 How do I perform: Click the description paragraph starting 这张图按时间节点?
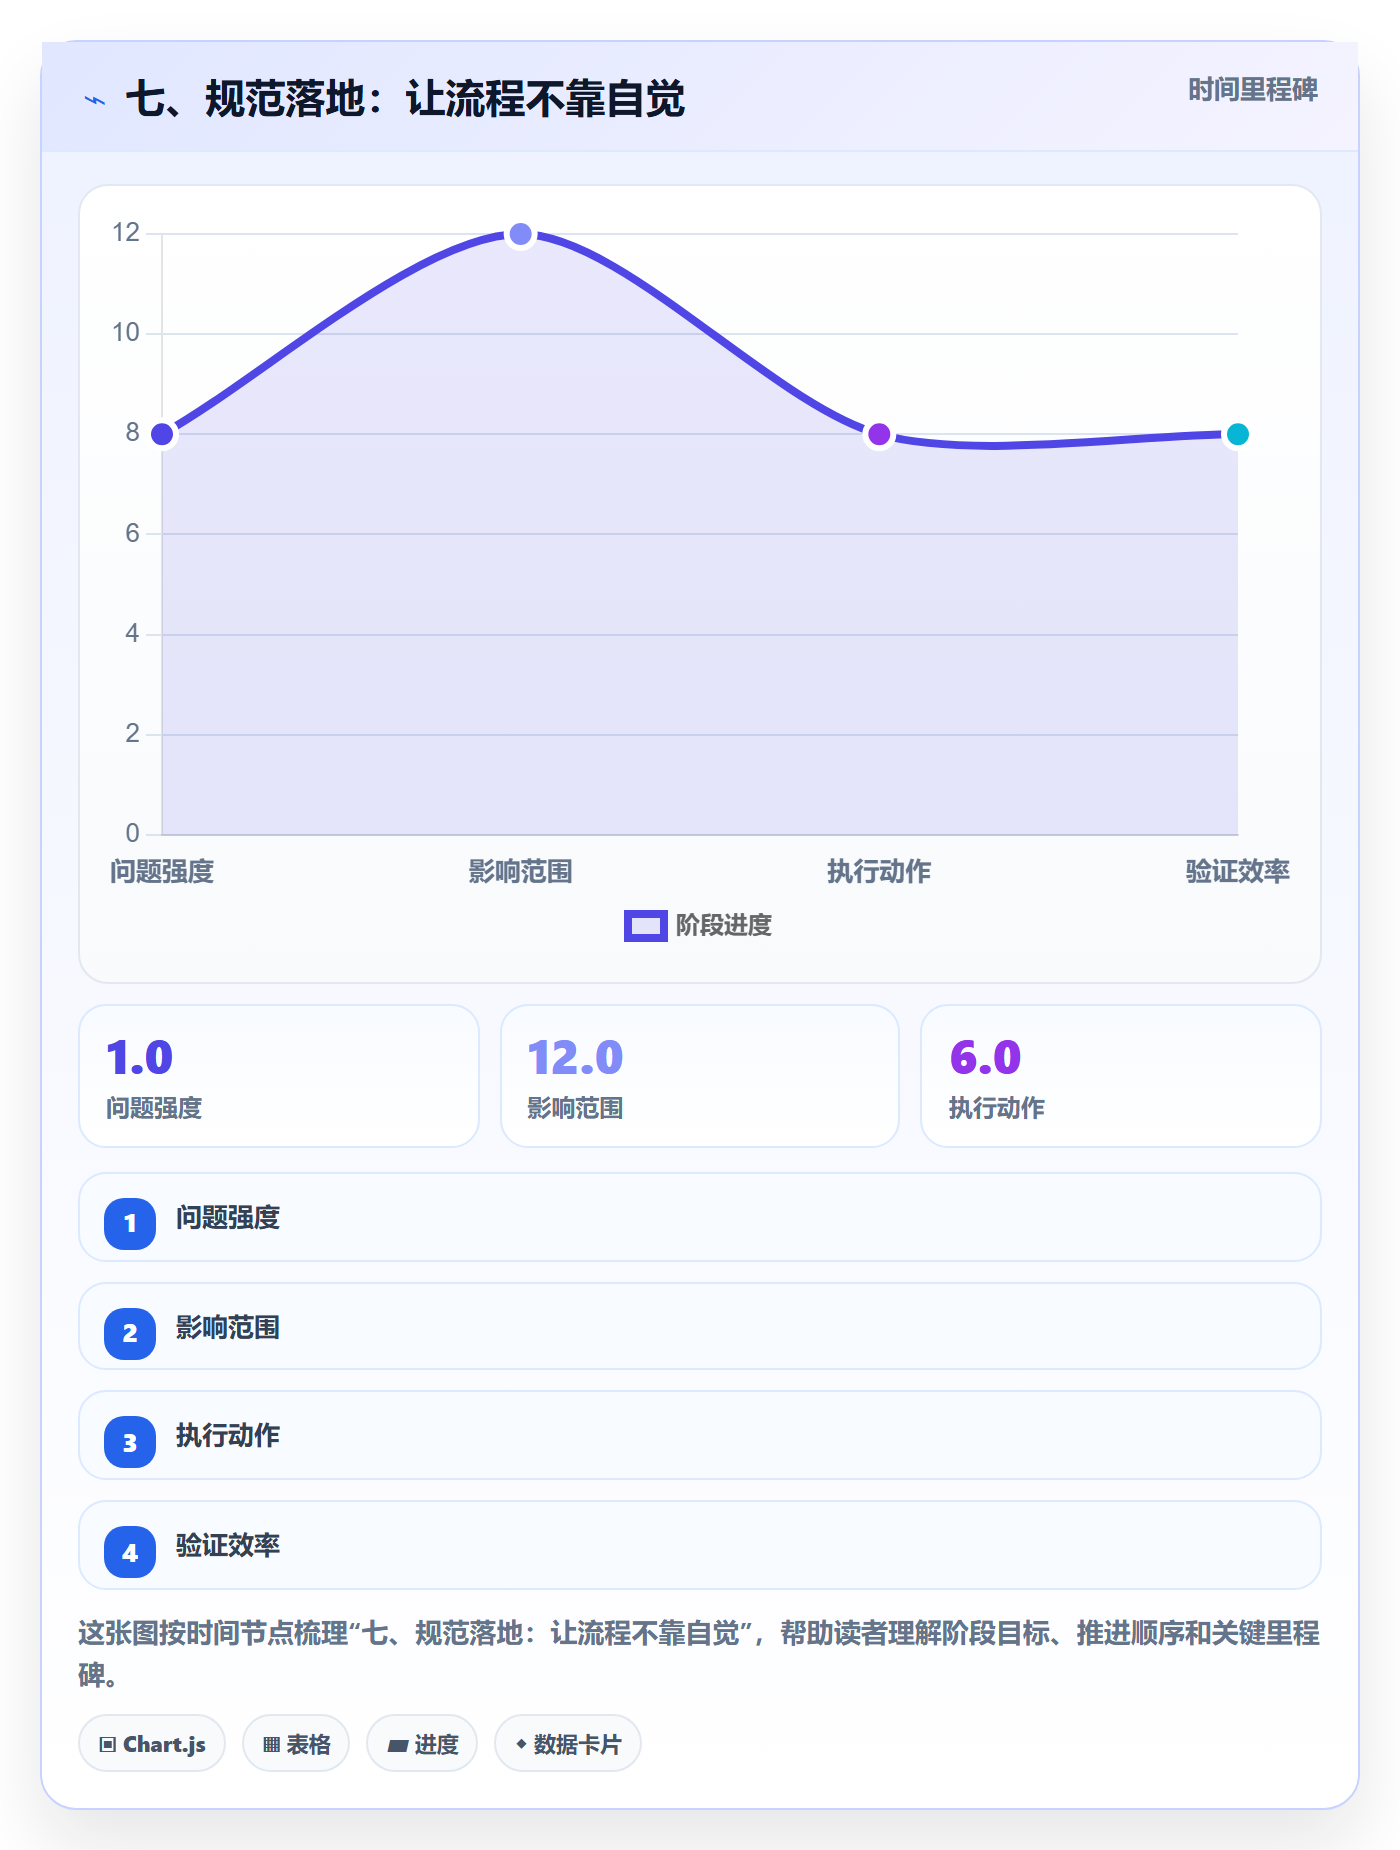coord(699,1654)
